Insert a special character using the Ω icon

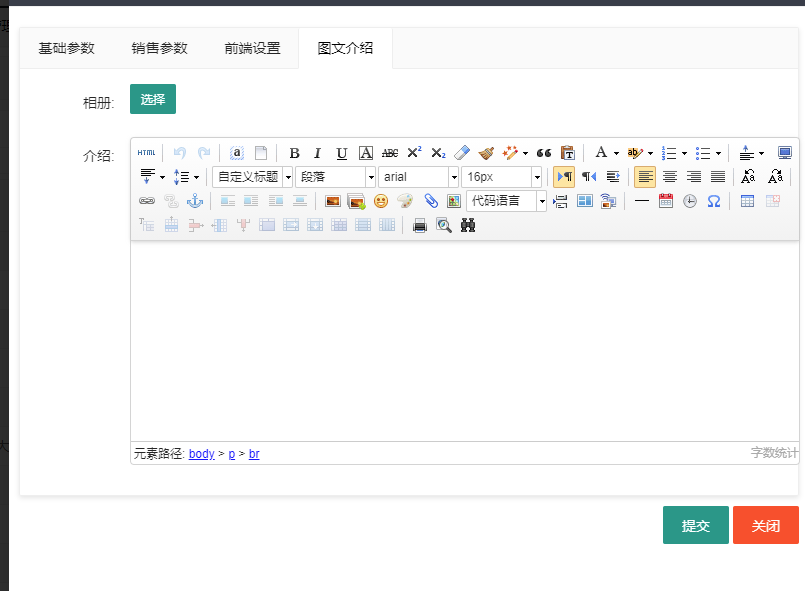(712, 200)
